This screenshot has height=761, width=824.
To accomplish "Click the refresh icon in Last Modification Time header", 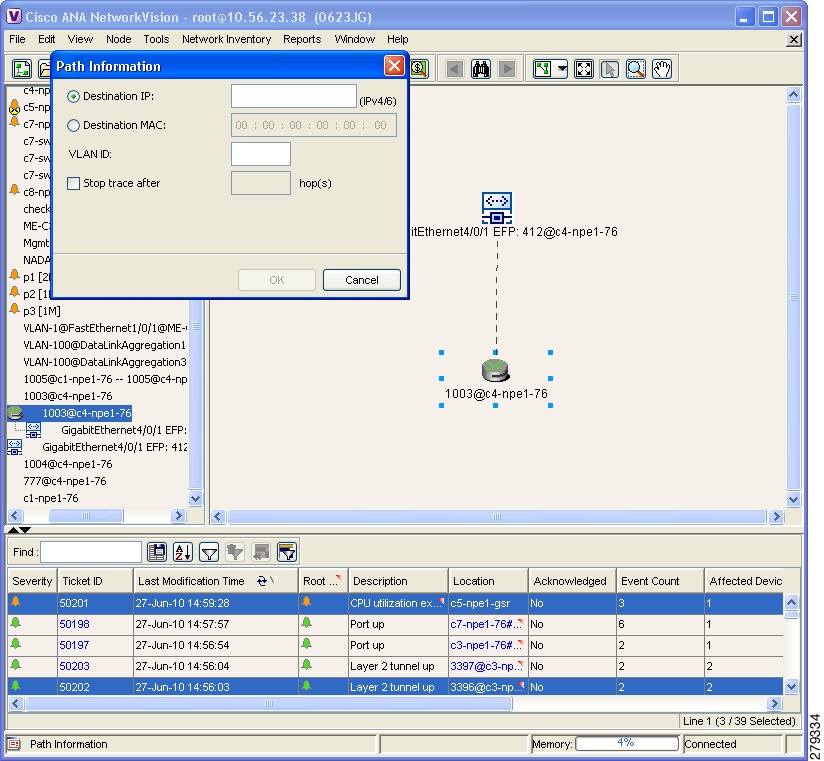I will pyautogui.click(x=262, y=581).
